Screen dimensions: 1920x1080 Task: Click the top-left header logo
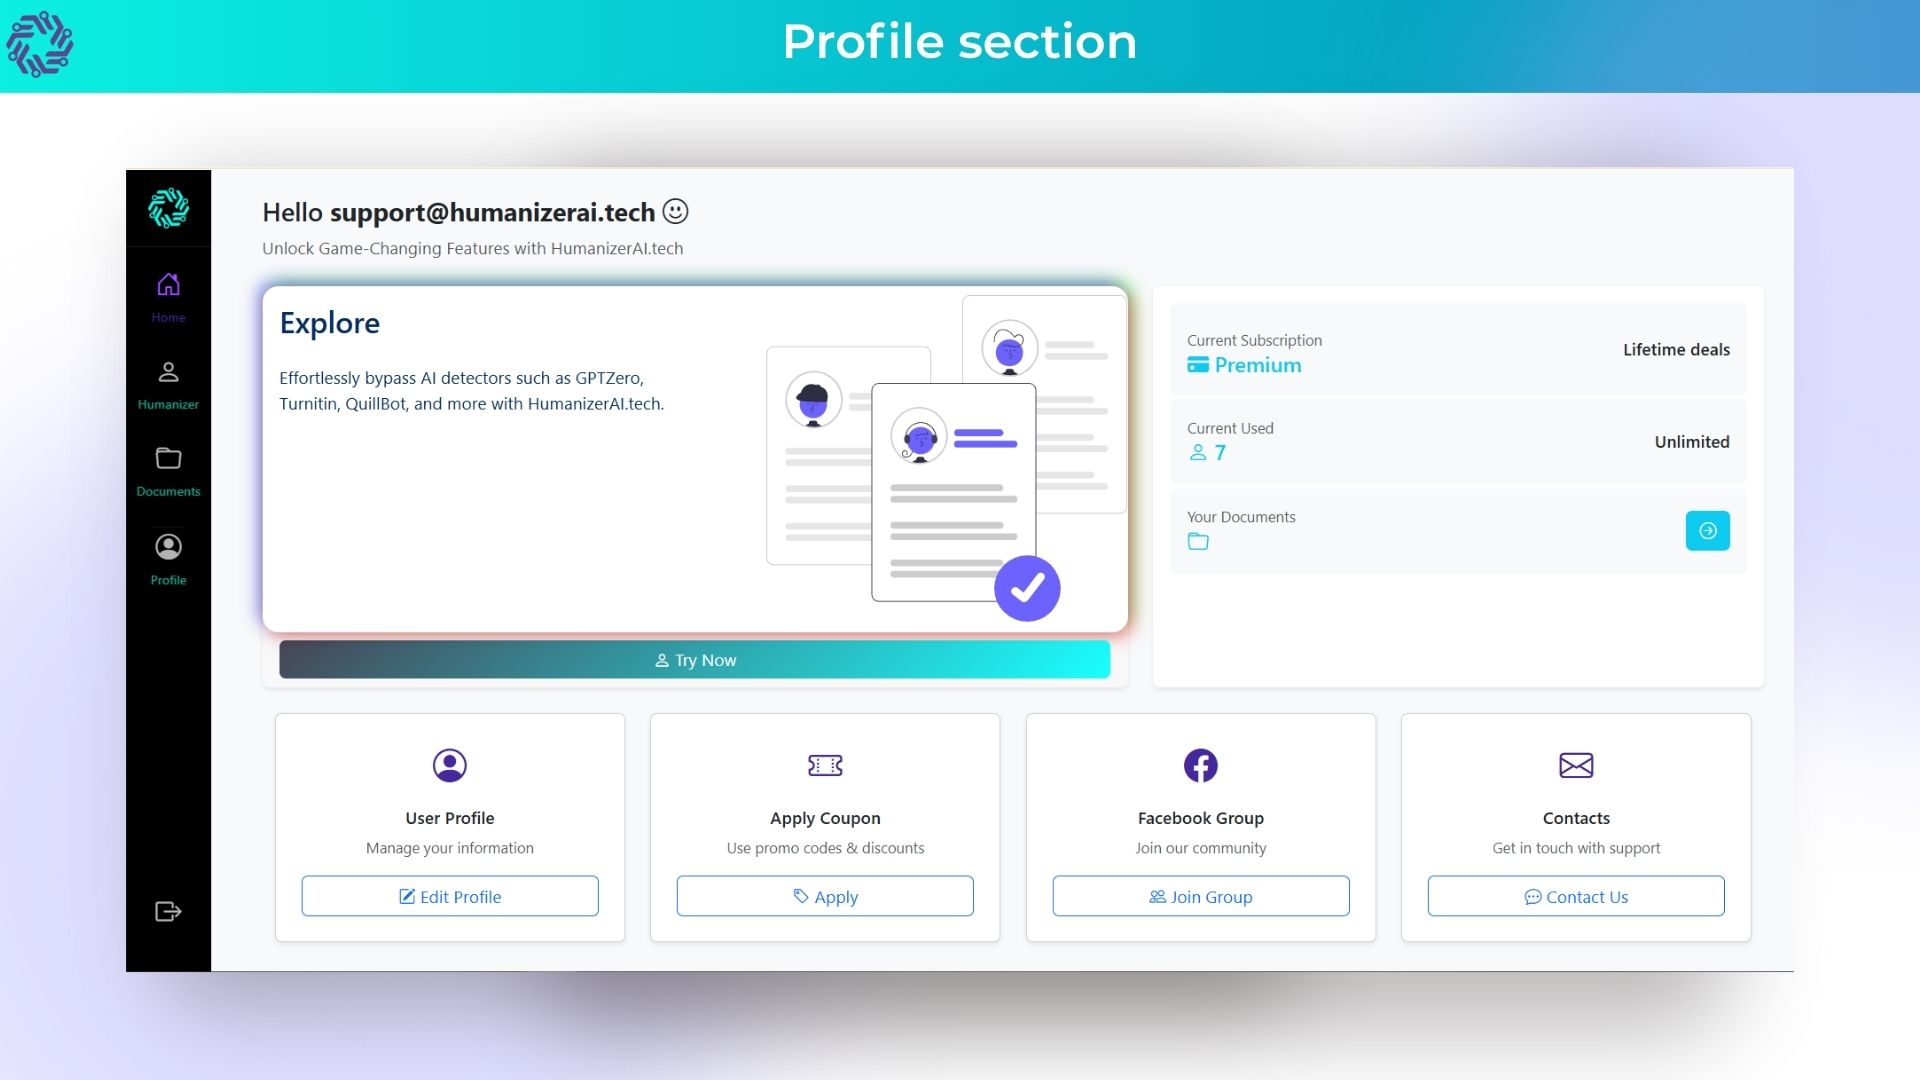pyautogui.click(x=40, y=44)
